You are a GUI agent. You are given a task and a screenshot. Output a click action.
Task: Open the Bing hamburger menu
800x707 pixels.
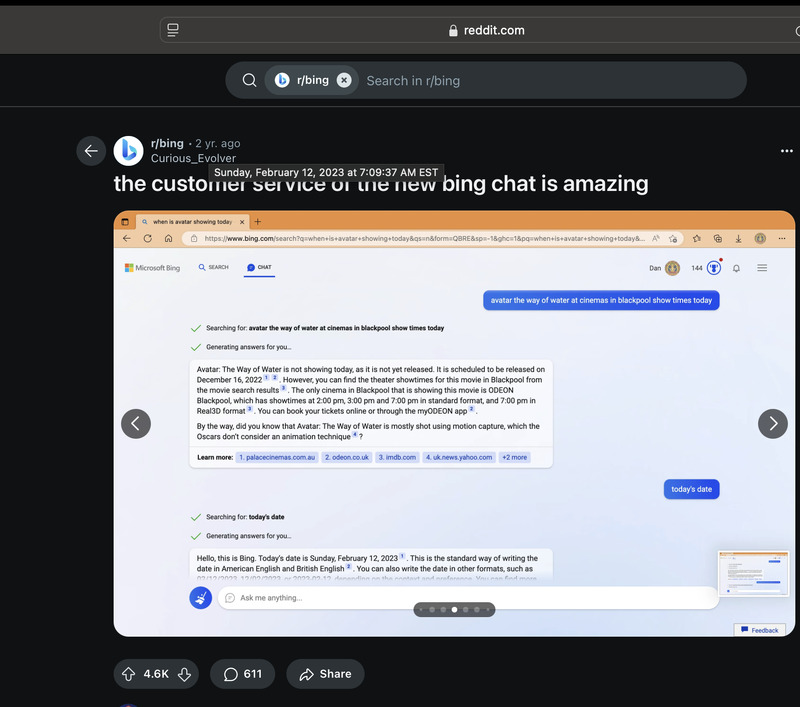[x=762, y=268]
